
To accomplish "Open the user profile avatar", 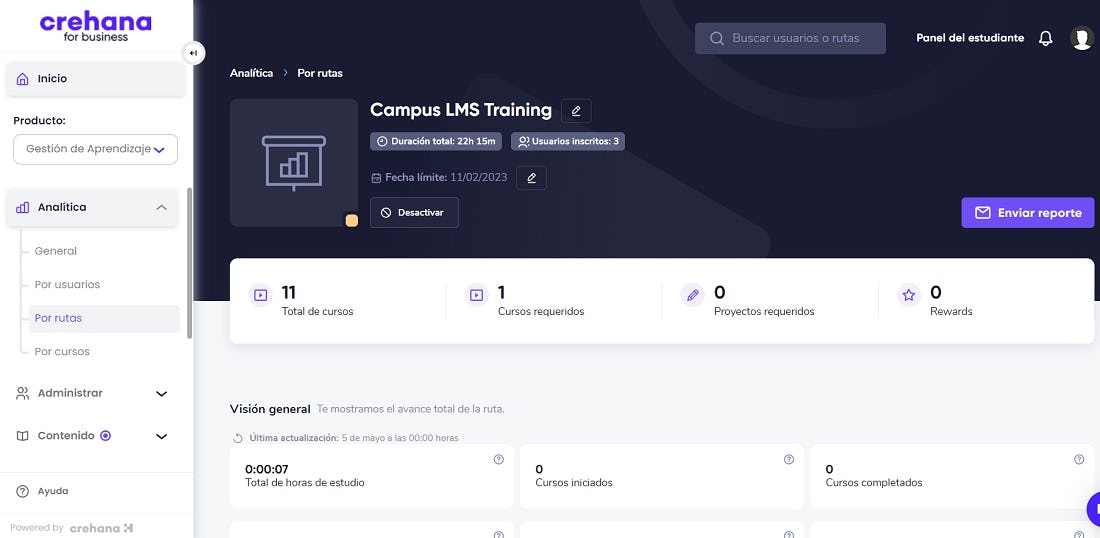I will [1082, 38].
